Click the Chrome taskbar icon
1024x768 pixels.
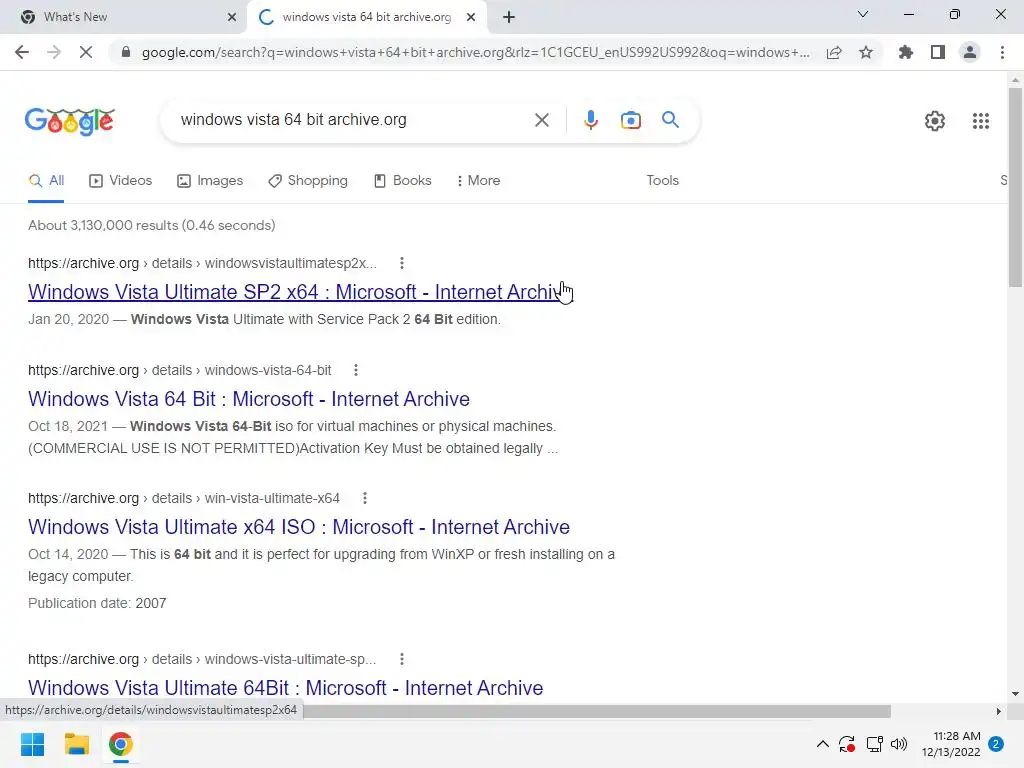120,744
